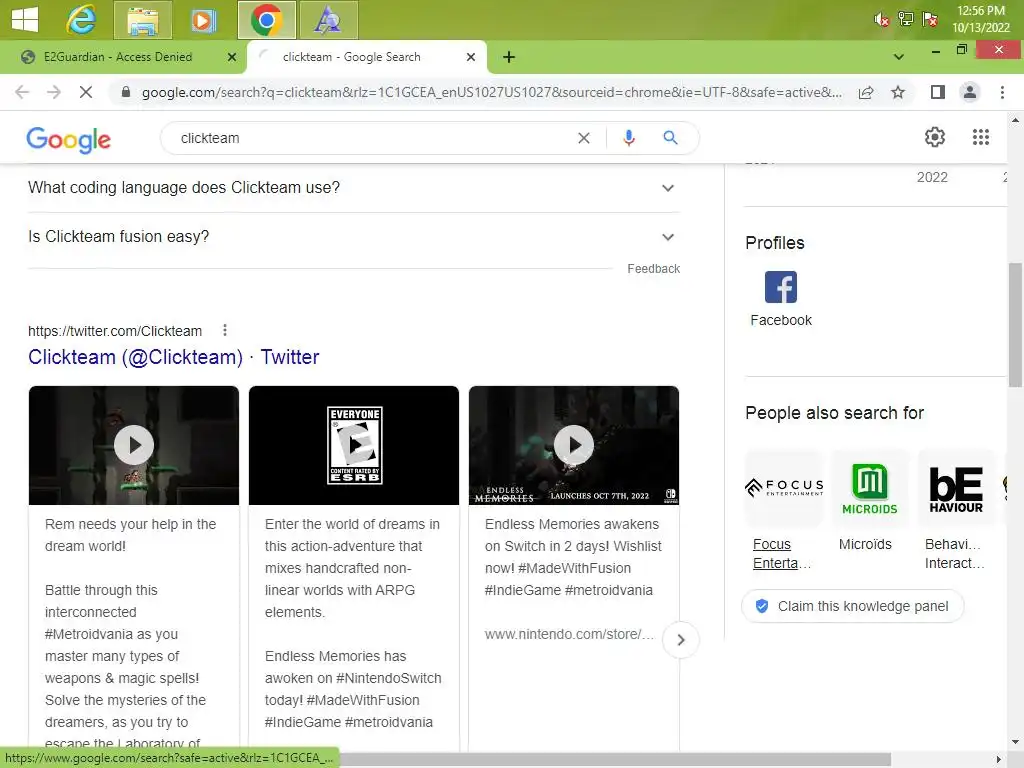Click the share page icon

pyautogui.click(x=866, y=92)
